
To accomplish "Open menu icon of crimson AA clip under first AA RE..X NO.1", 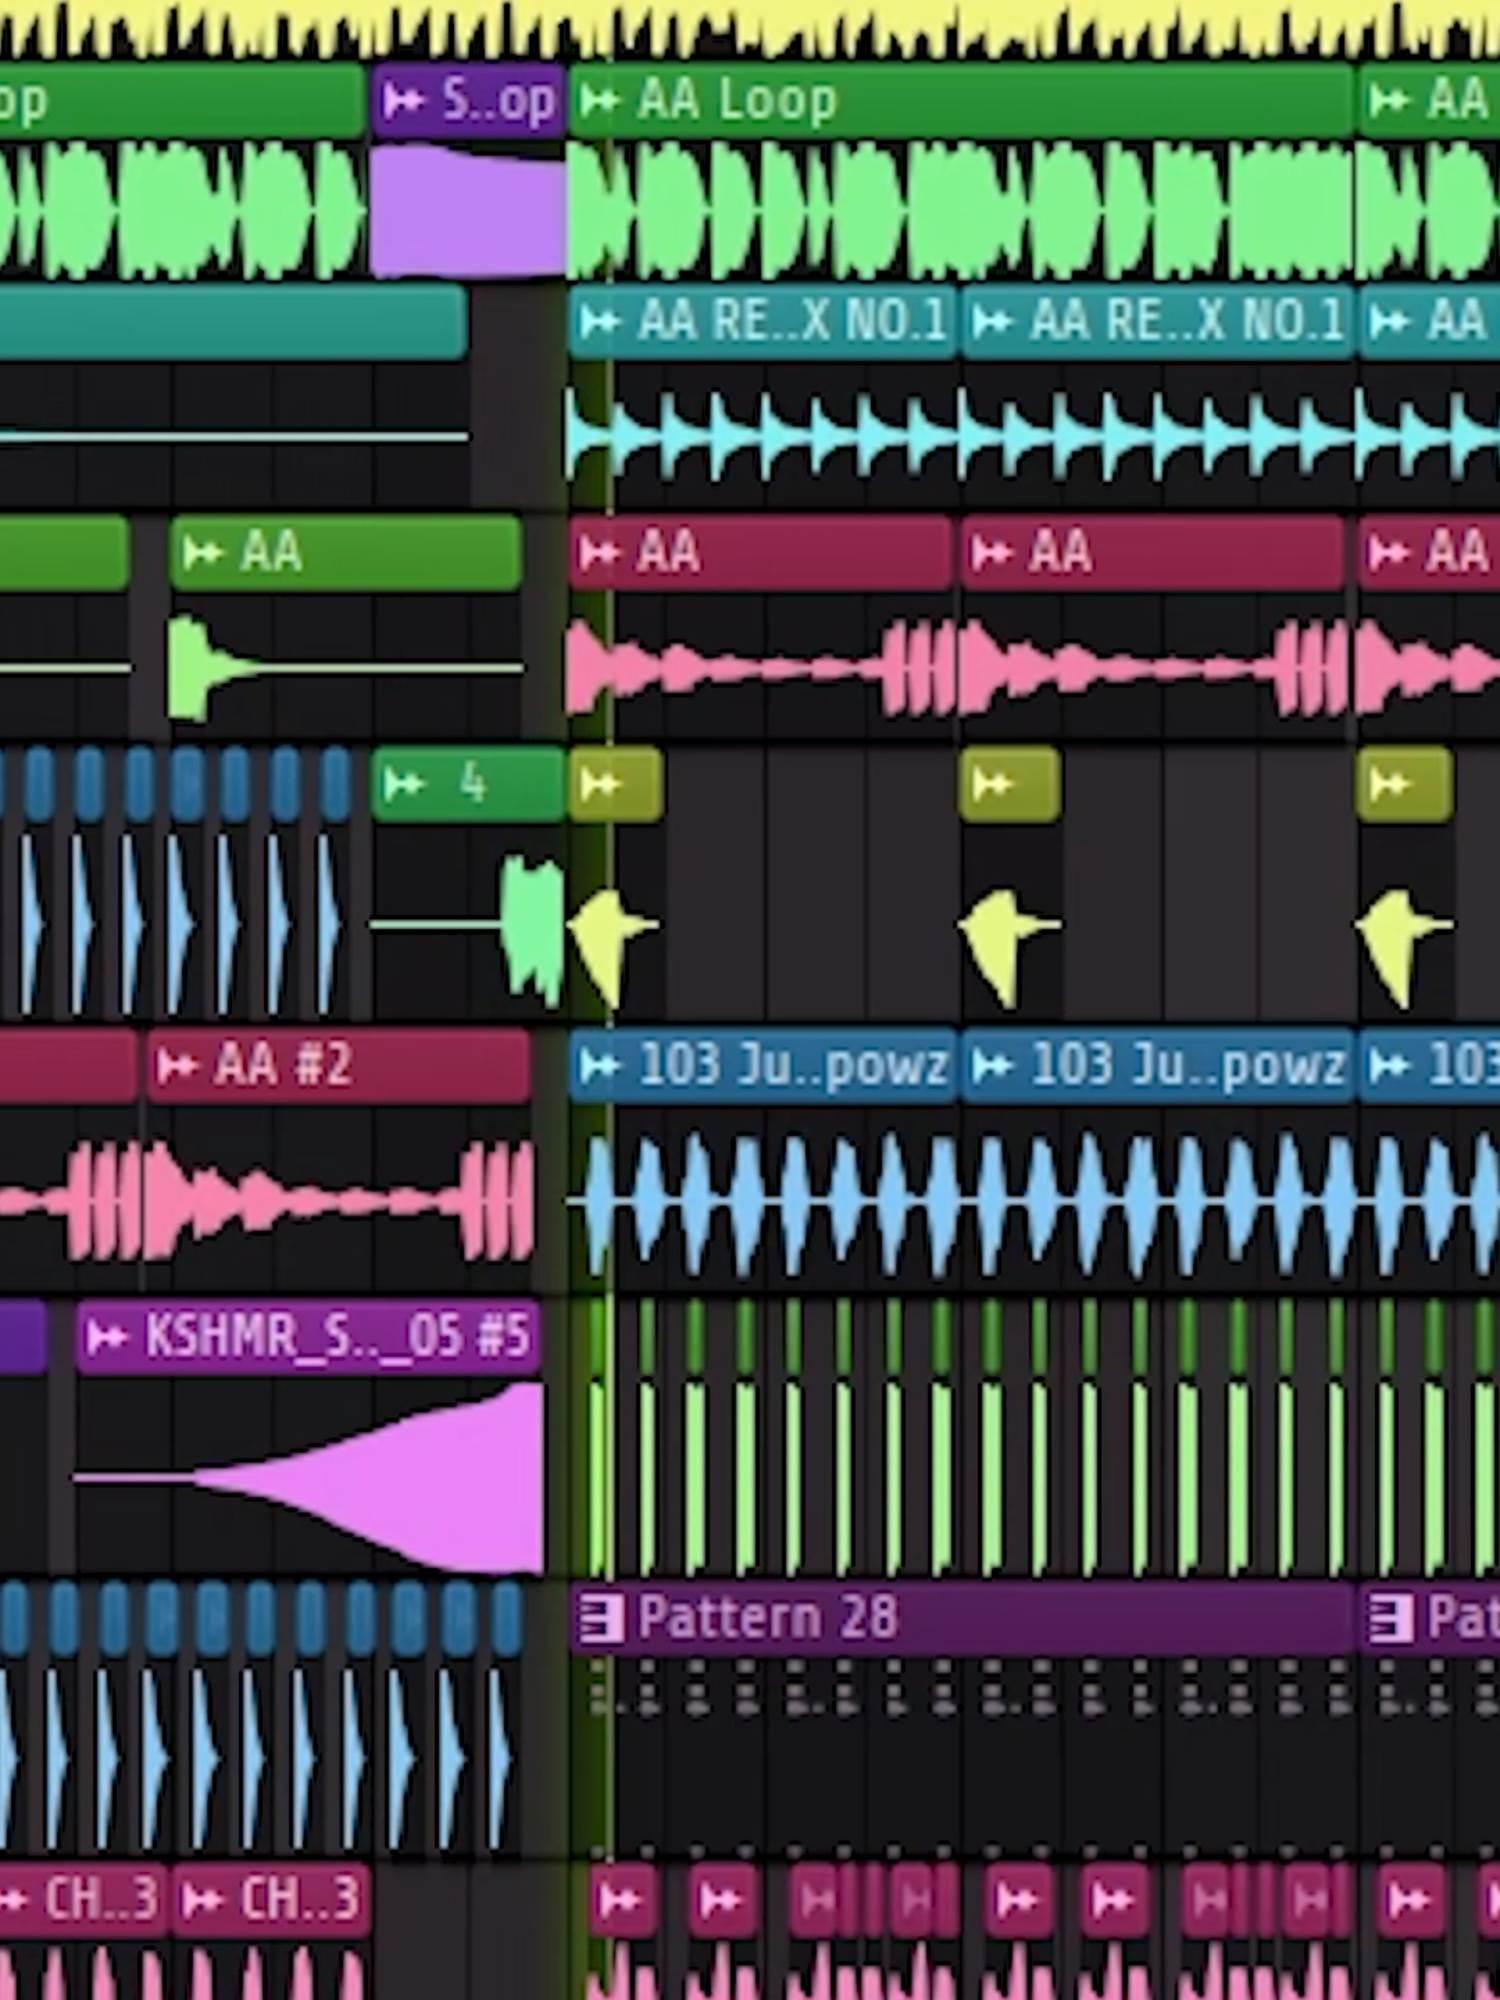I will pyautogui.click(x=599, y=552).
